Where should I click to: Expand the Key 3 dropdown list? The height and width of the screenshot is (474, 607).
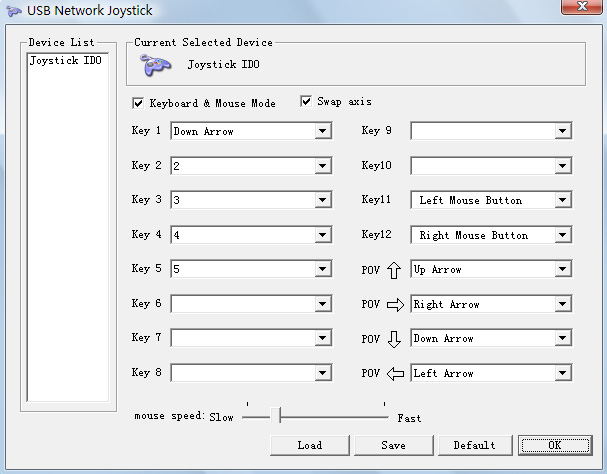pyautogui.click(x=323, y=200)
